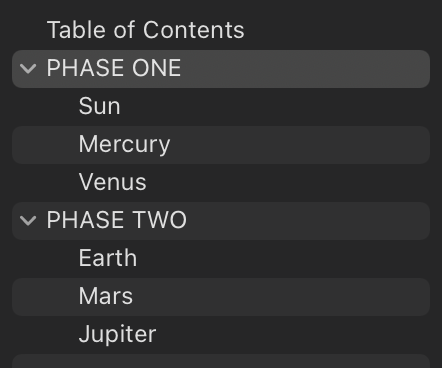Choose Sun, first item under PHASE ONE

221,107
